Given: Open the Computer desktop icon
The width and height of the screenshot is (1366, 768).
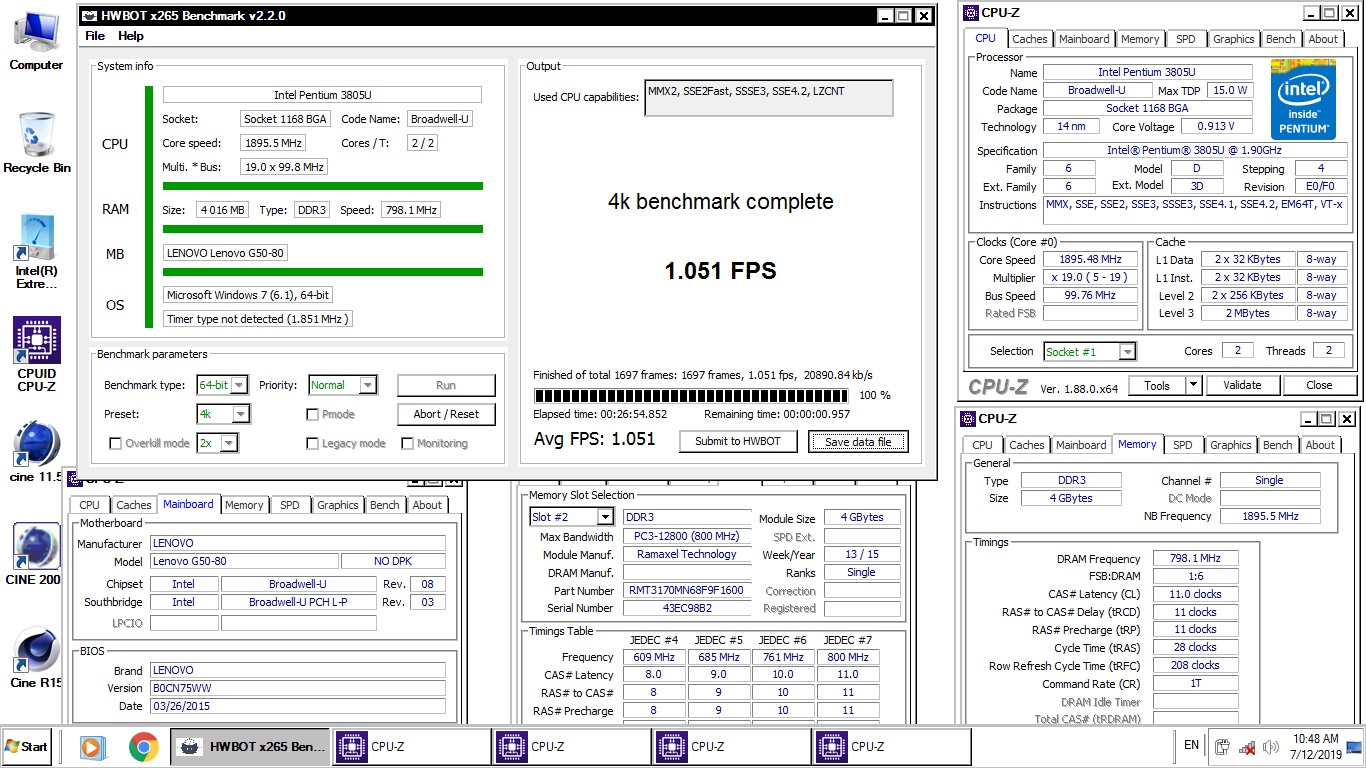Looking at the screenshot, I should click(36, 40).
